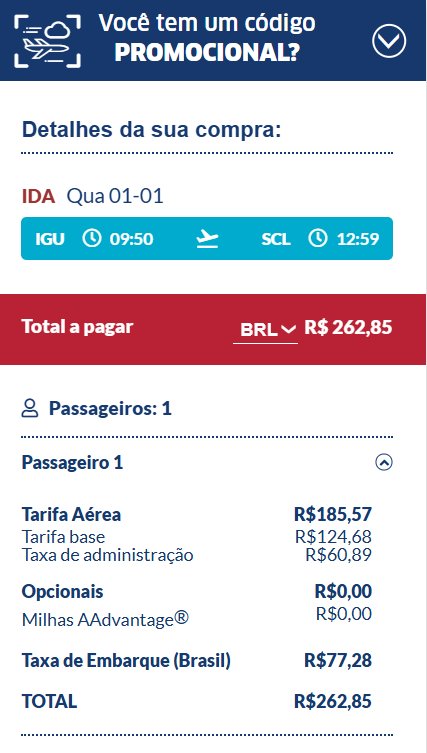This screenshot has height=753, width=427.
Task: Click the airplane and cloud promo icon
Action: point(48,40)
